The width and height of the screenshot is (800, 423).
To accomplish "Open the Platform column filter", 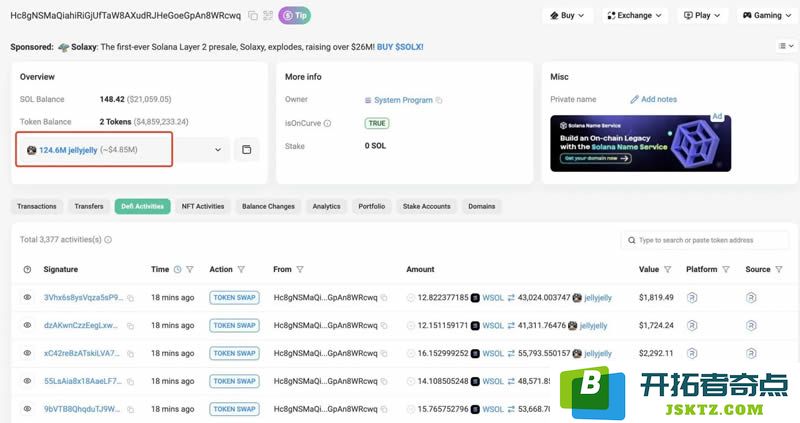I will pos(726,269).
